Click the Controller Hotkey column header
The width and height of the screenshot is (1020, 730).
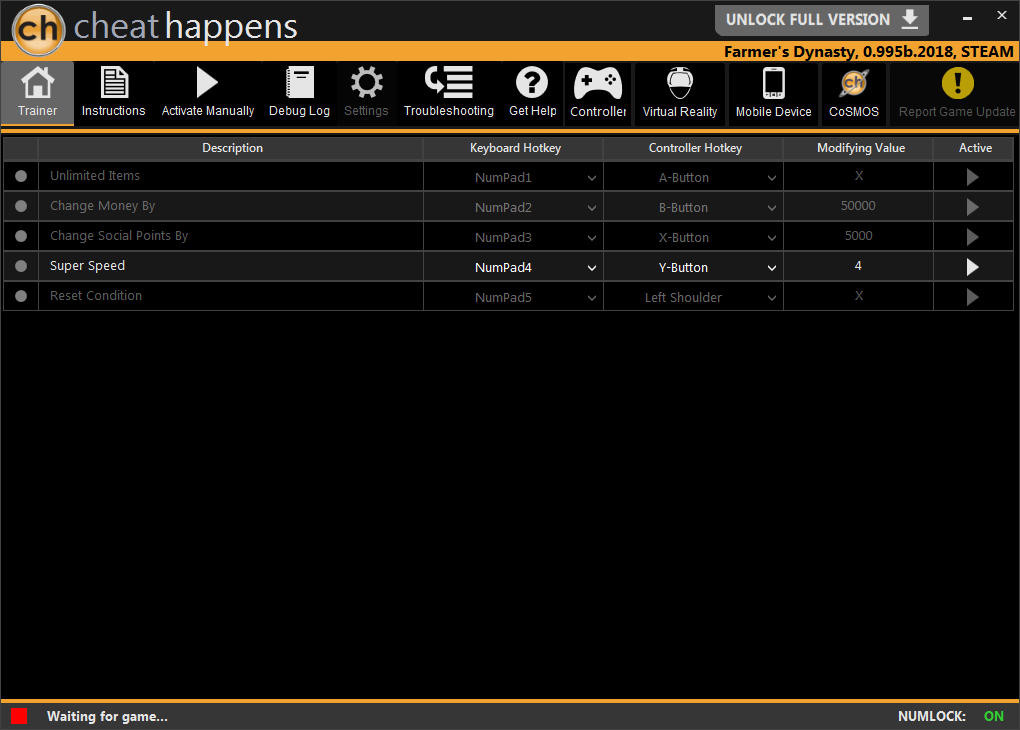point(694,148)
